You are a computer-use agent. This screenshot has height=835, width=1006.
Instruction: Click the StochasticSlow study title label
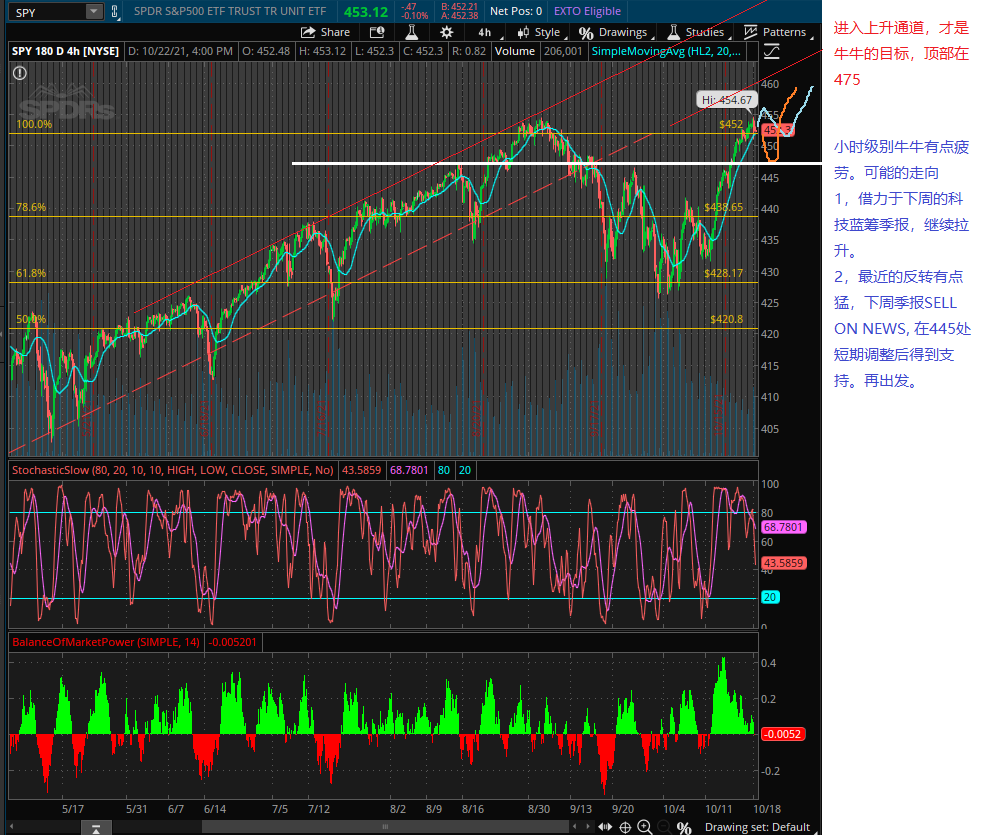pos(172,469)
